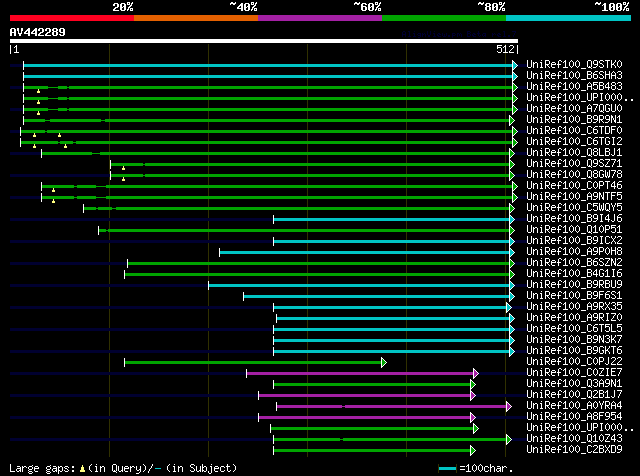Viewport: 640px width, 476px height.
Task: Click the yellow query-gap symbol in the Large gaps legend
Action: pyautogui.click(x=82, y=469)
